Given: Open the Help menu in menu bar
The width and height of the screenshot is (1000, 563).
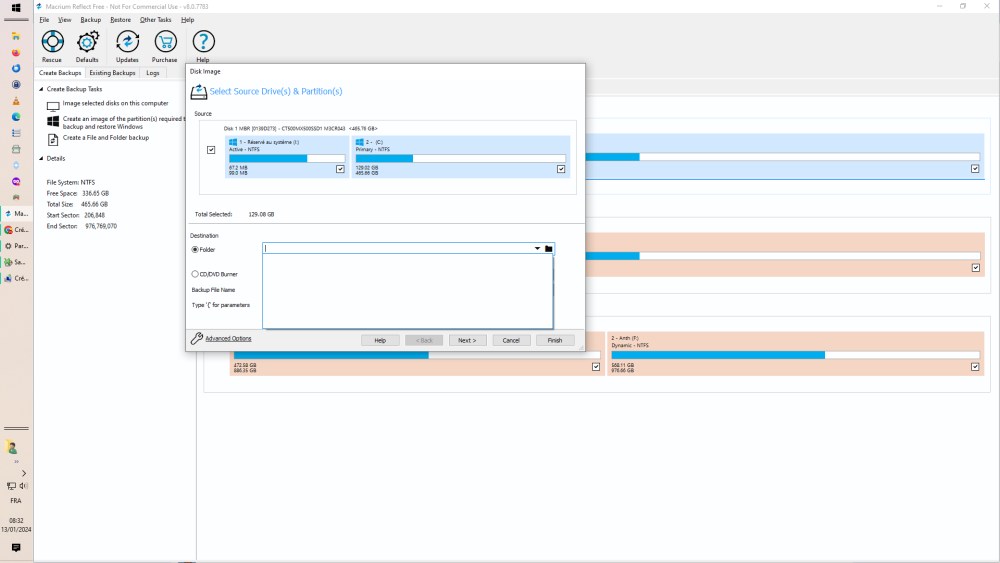Looking at the screenshot, I should point(188,20).
